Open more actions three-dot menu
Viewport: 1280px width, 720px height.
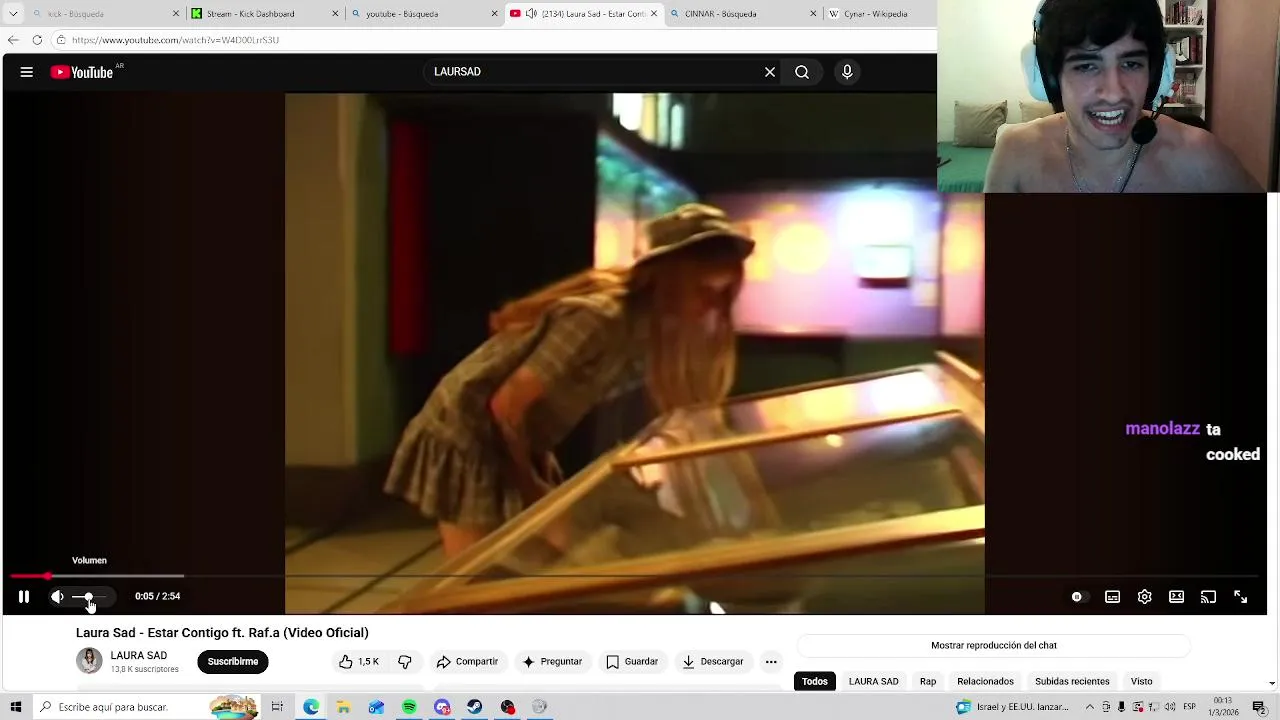click(771, 662)
